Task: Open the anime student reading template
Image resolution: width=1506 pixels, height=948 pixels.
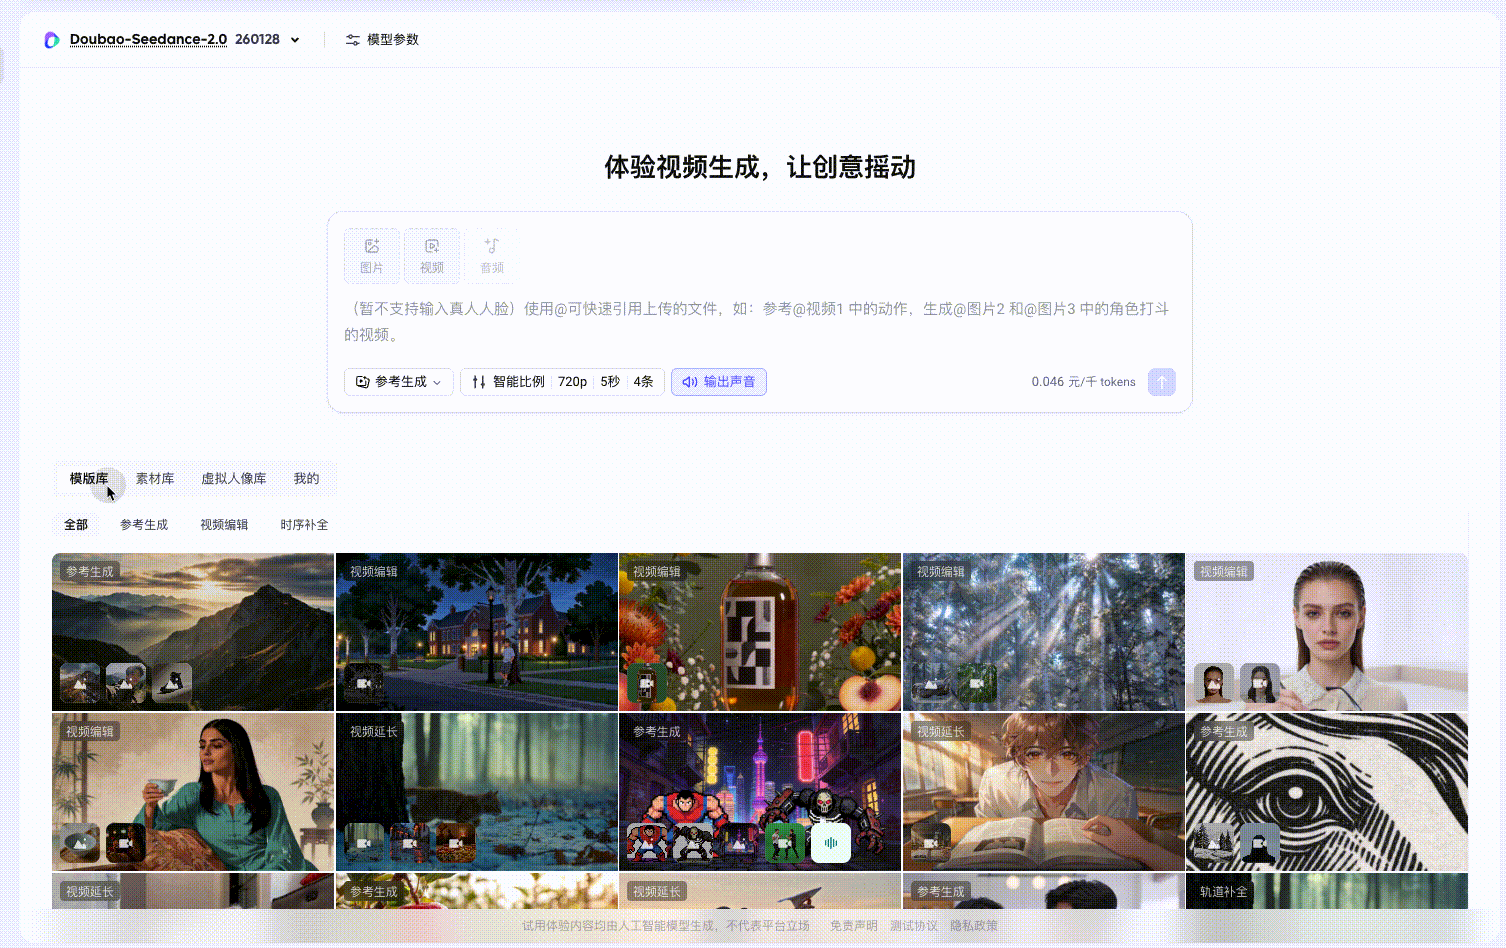Action: tap(1044, 792)
